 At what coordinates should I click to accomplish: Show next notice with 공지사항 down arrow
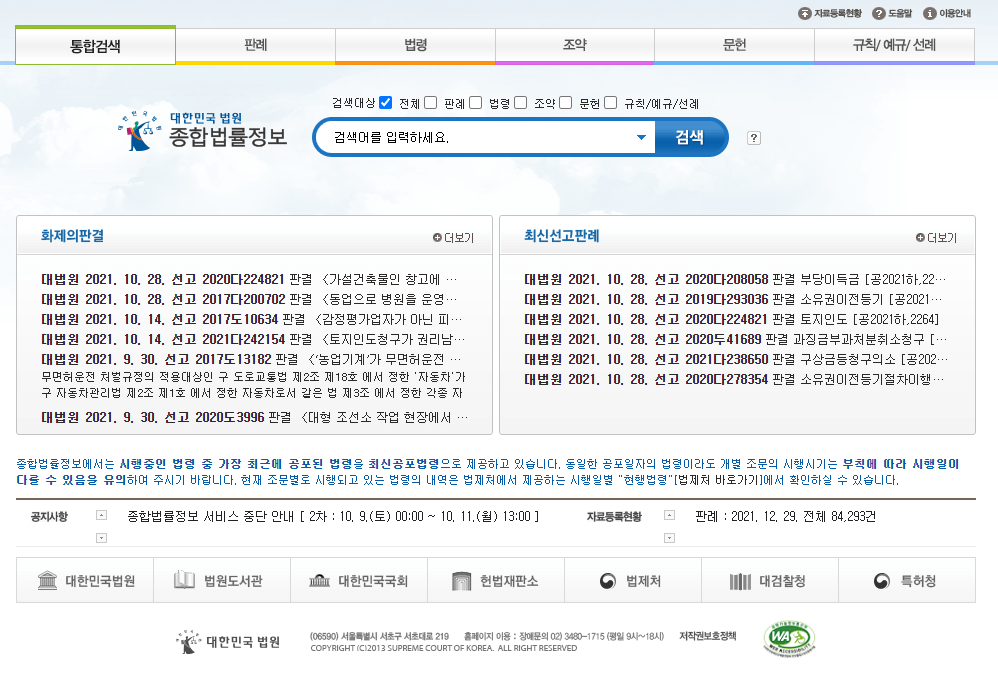(x=101, y=538)
